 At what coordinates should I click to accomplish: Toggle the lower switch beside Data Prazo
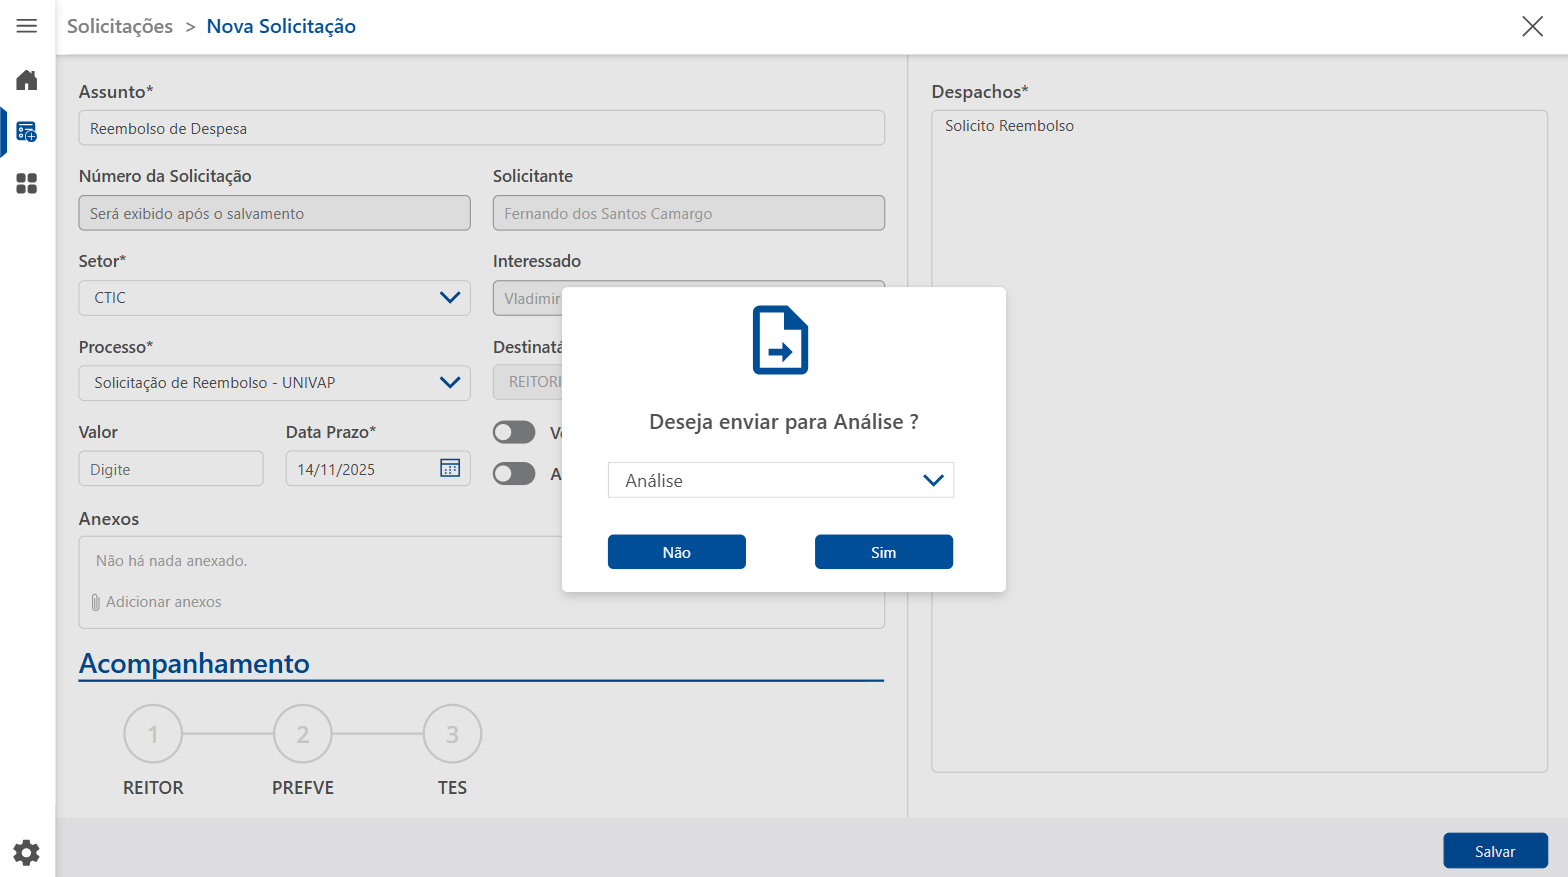tap(514, 474)
